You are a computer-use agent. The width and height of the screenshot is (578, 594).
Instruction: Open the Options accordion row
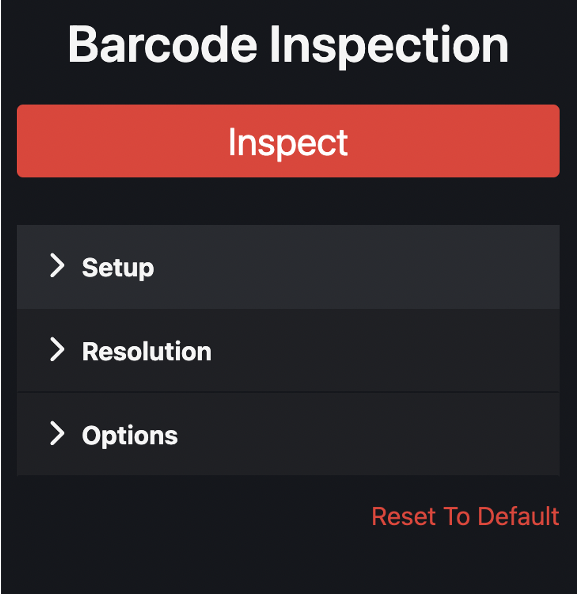[x=288, y=434]
